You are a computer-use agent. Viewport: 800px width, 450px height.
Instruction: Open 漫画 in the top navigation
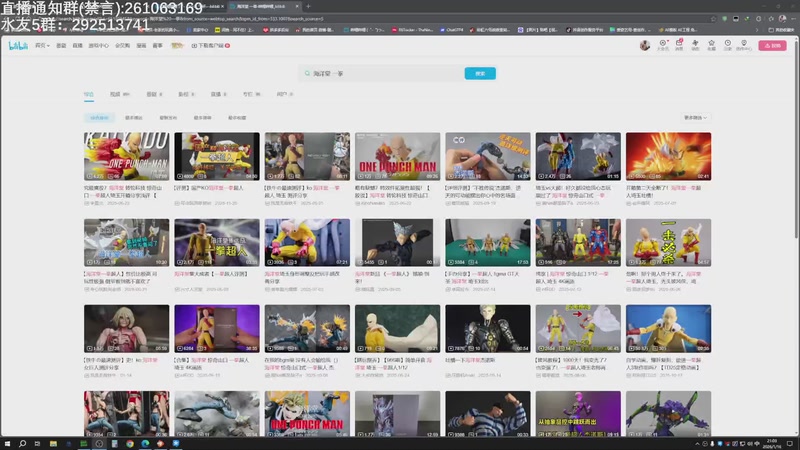141,46
